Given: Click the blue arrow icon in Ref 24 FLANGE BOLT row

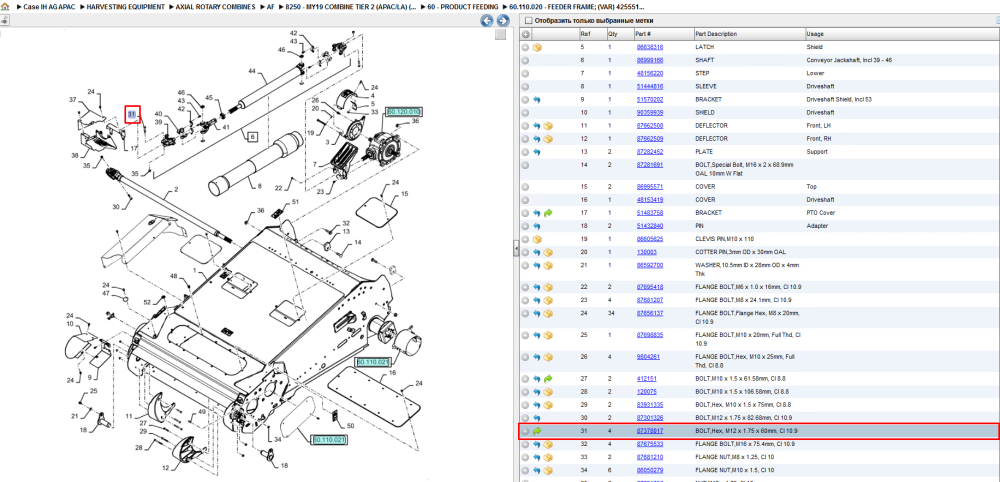Looking at the screenshot, I should click(537, 314).
